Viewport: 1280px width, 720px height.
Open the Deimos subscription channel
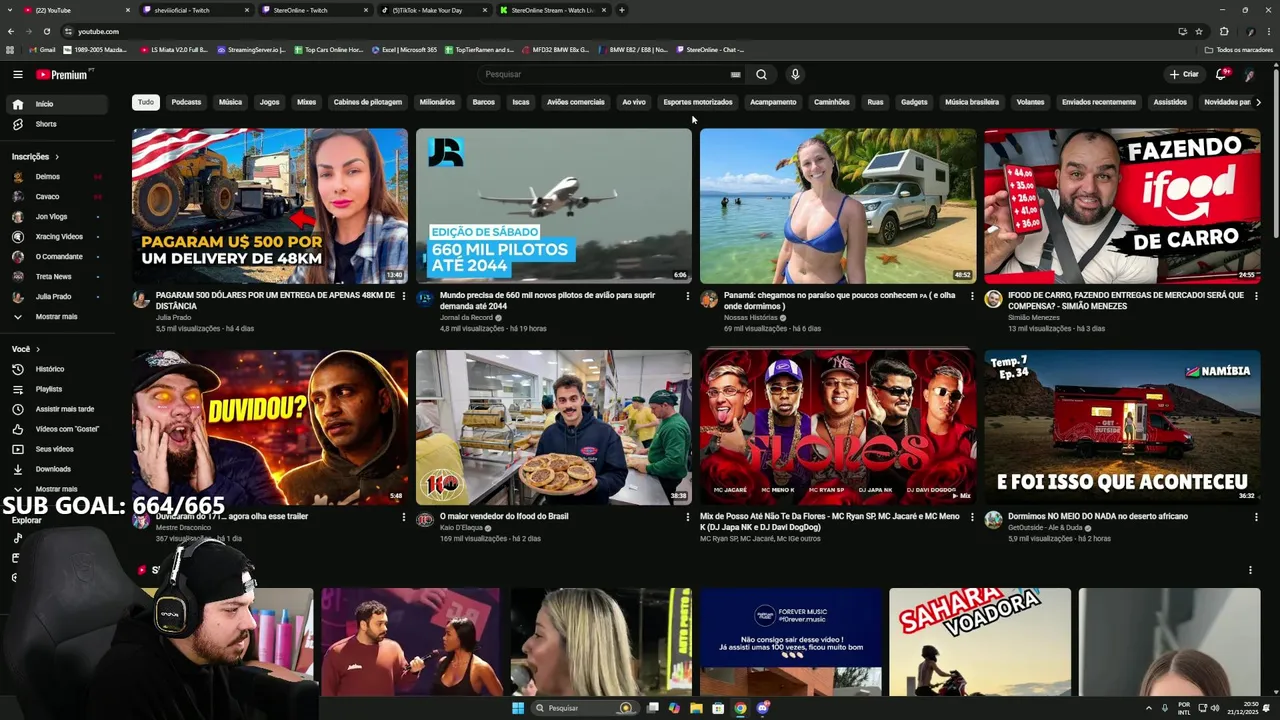point(59,176)
